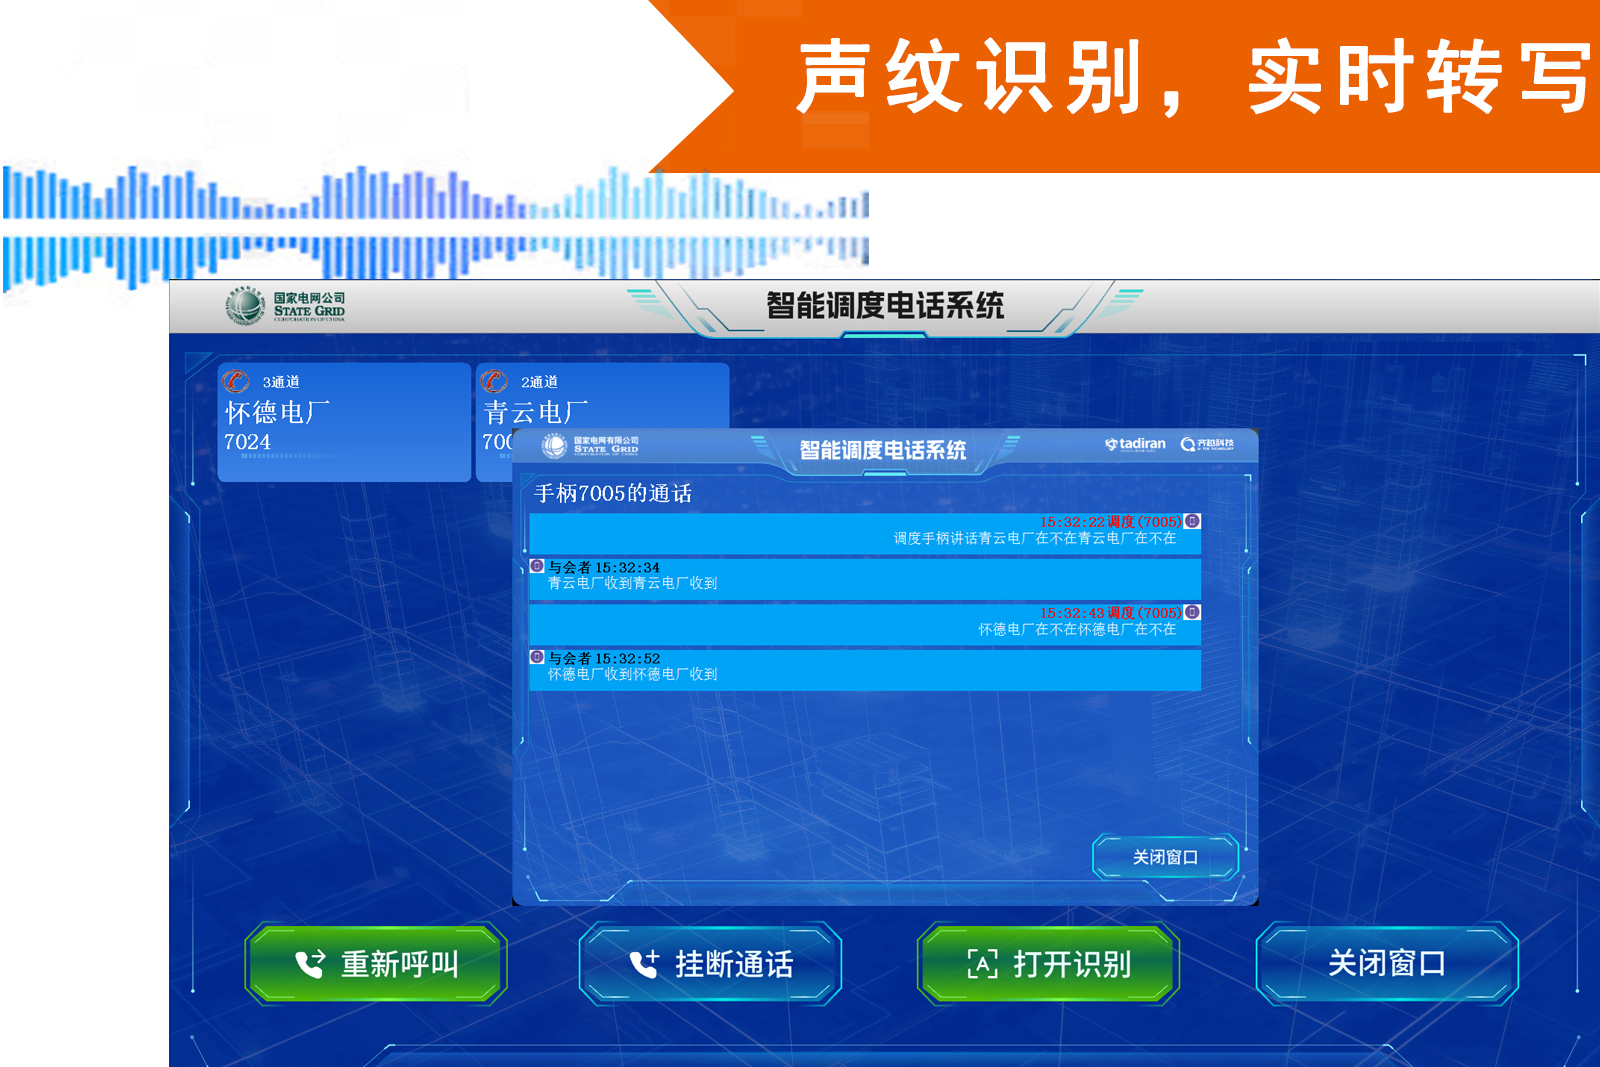Select the transcript line 怀德电厂在不在怀德电厂在不在
This screenshot has height=1067, width=1600.
click(1076, 629)
